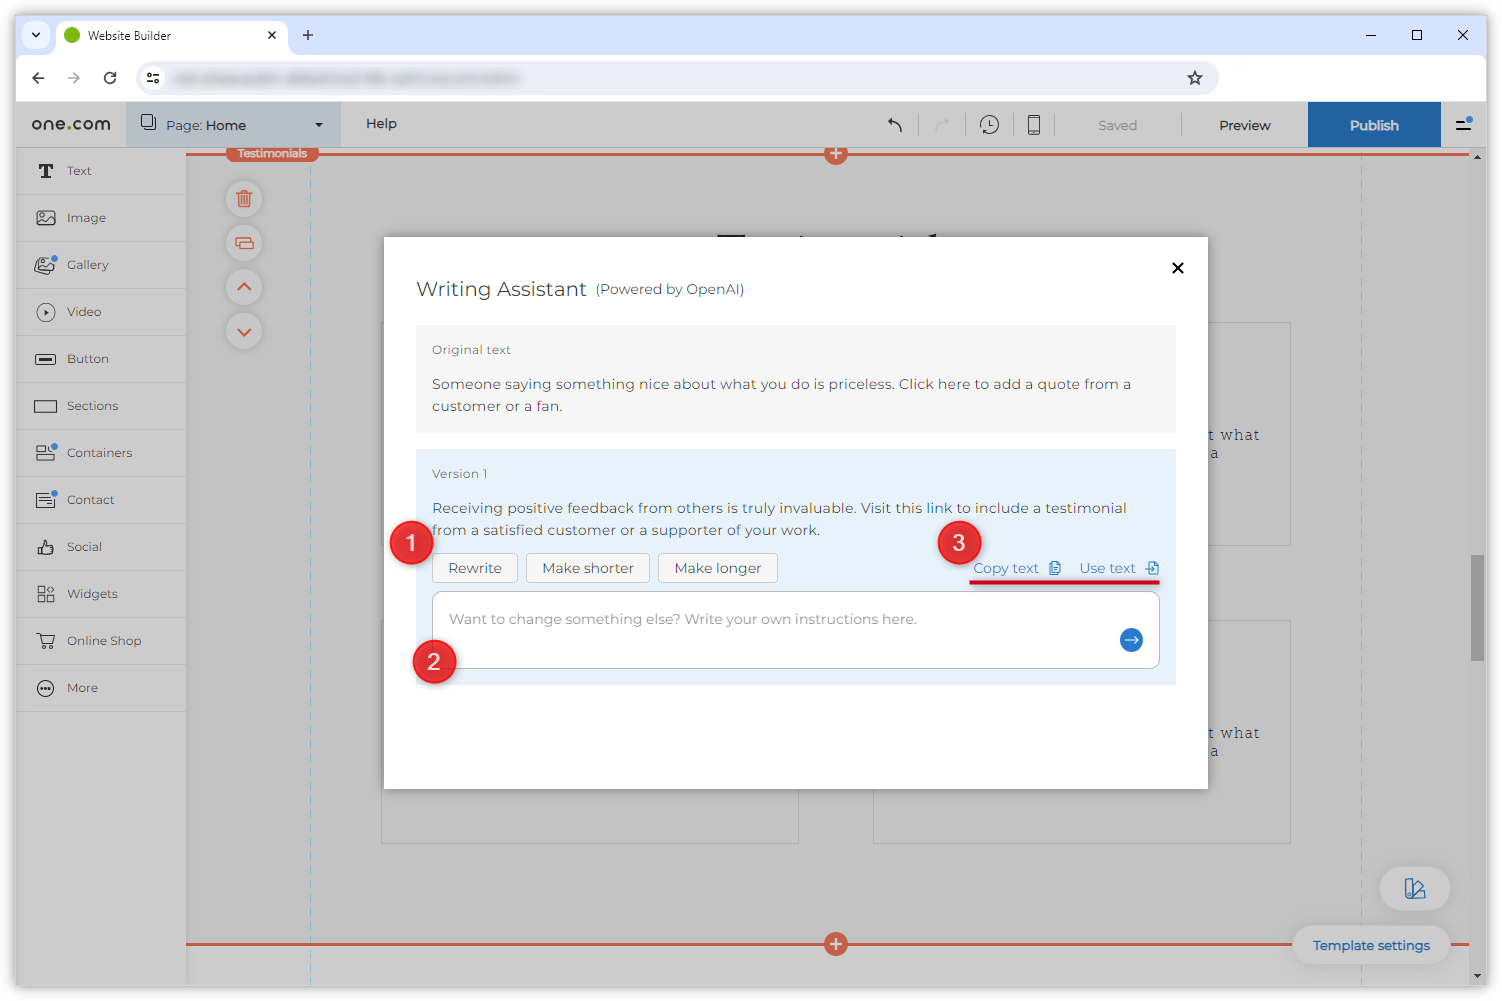Open Template settings button
Screen dimensions: 1502x1001
1370,945
